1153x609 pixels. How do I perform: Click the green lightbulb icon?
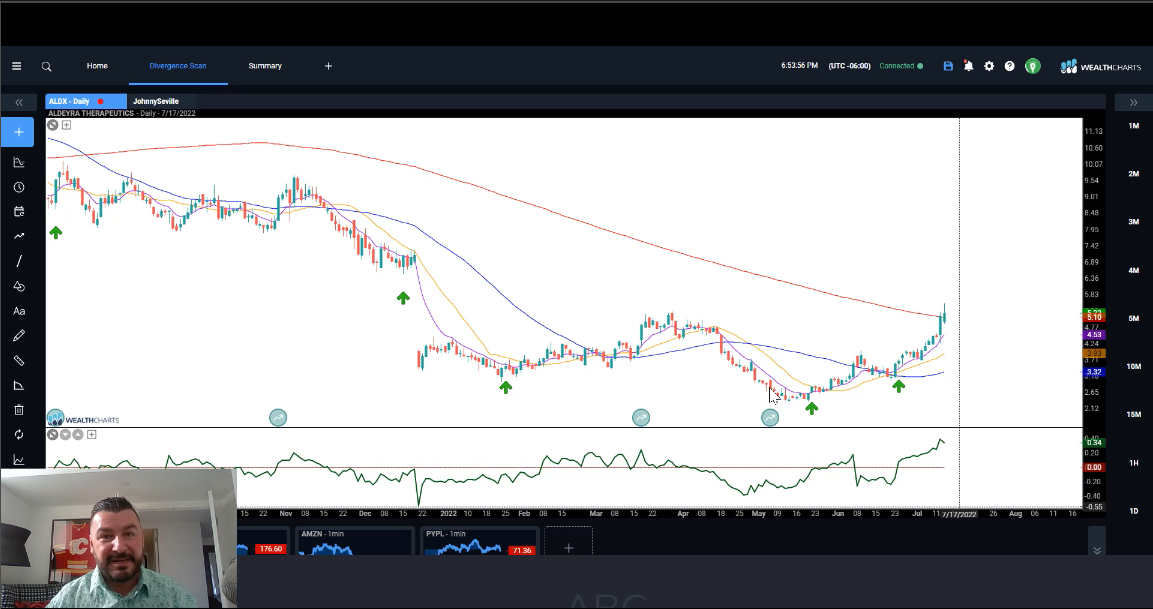coord(1032,66)
